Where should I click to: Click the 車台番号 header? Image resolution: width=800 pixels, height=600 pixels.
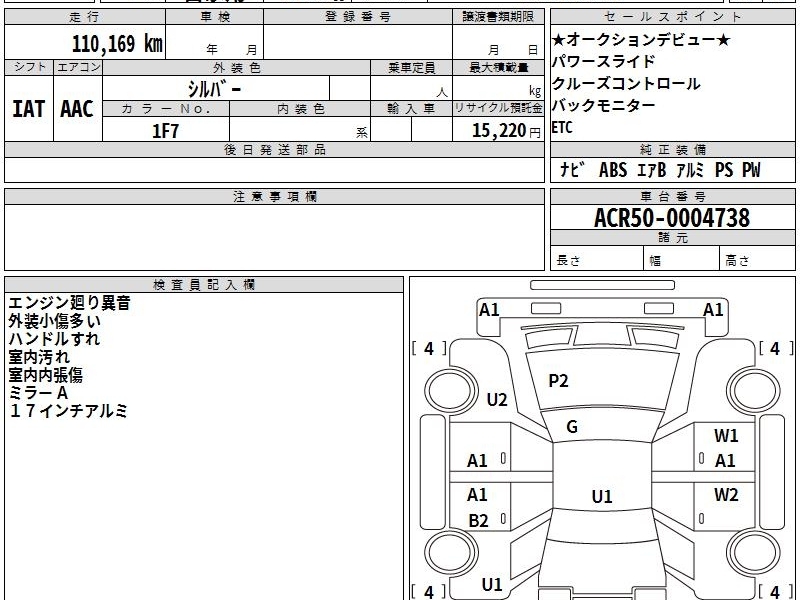click(x=672, y=196)
